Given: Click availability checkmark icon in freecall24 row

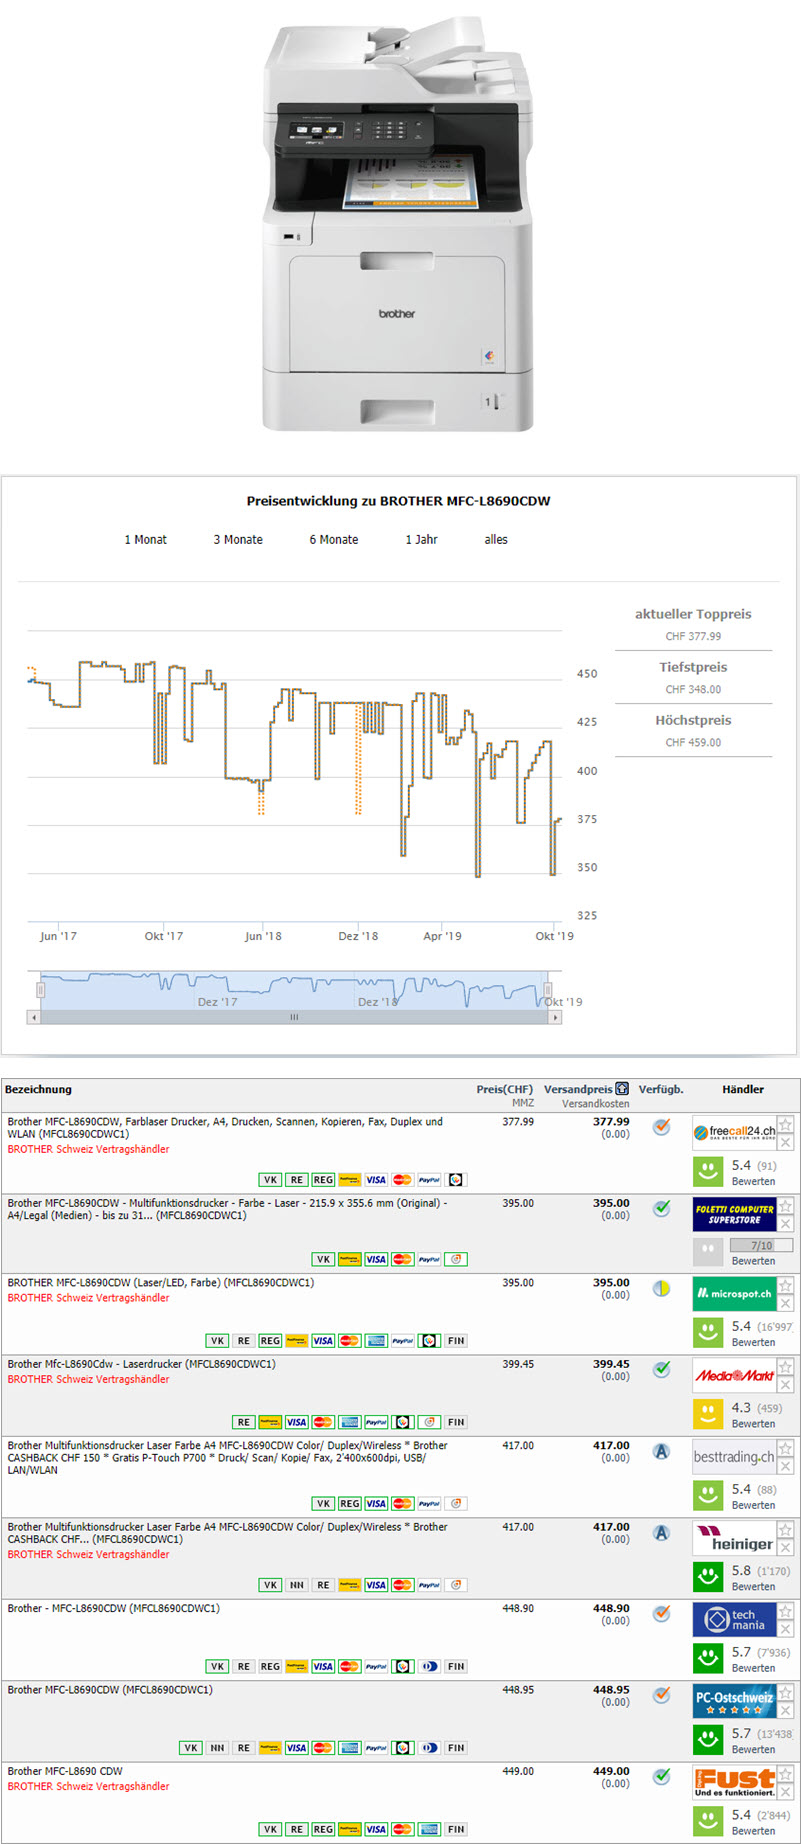Looking at the screenshot, I should 661,1127.
